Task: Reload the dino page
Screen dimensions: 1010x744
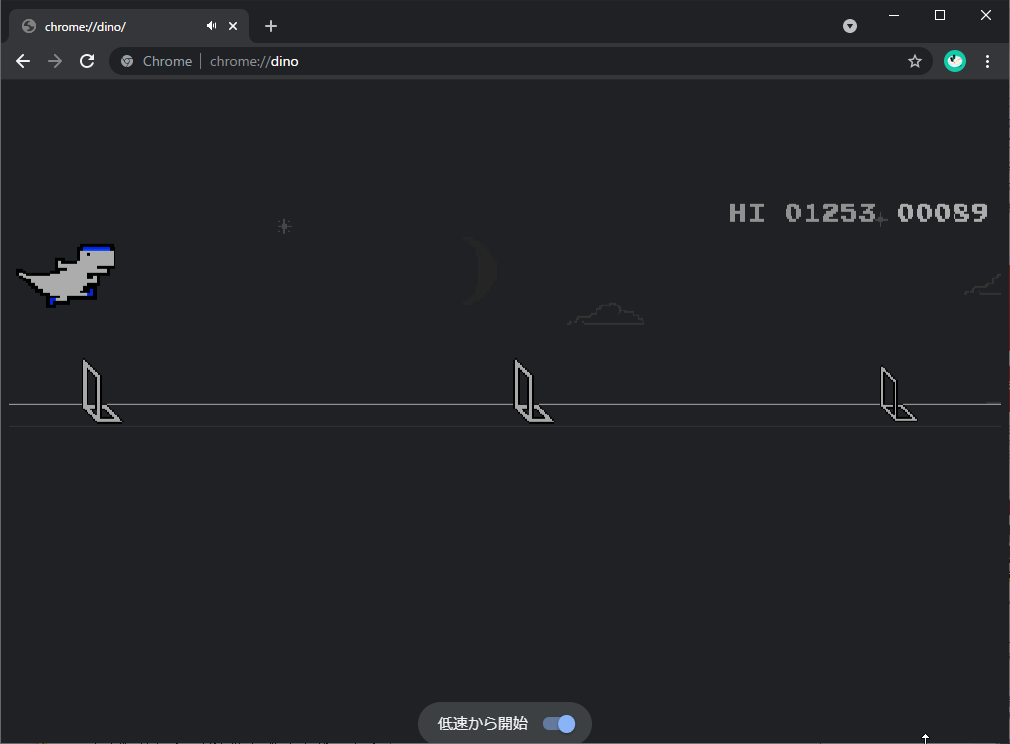Action: (x=87, y=61)
